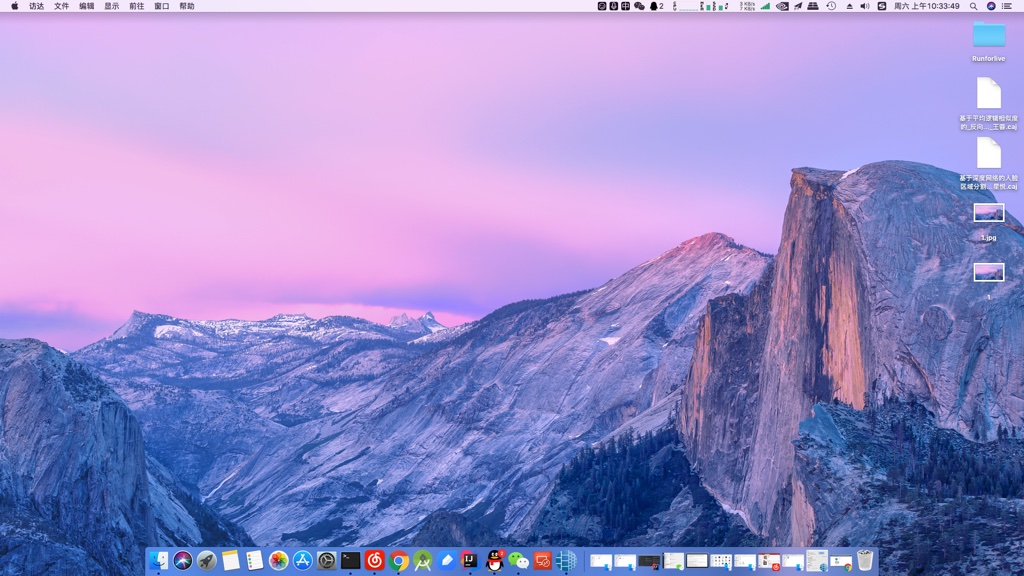Open Terminal from the Dock
The width and height of the screenshot is (1024, 576).
pyautogui.click(x=351, y=560)
